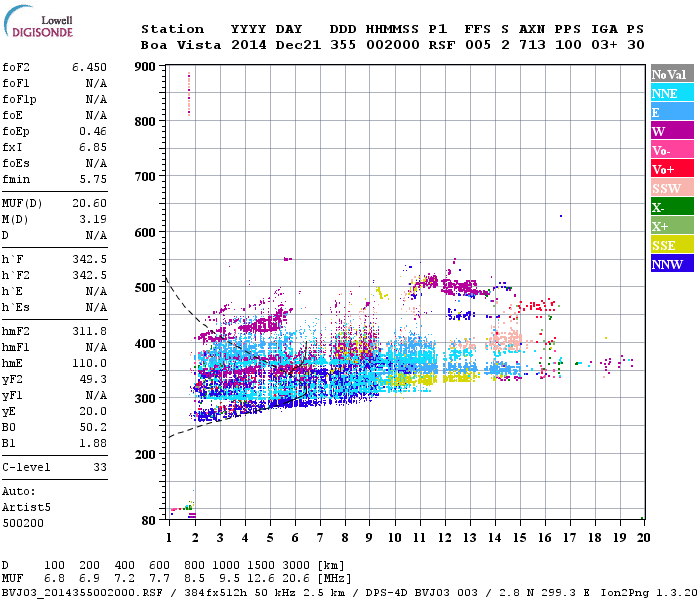The height and width of the screenshot is (600, 700).
Task: Click the BVJ03_2014355002000.RSF filename
Action: pyautogui.click(x=82, y=593)
